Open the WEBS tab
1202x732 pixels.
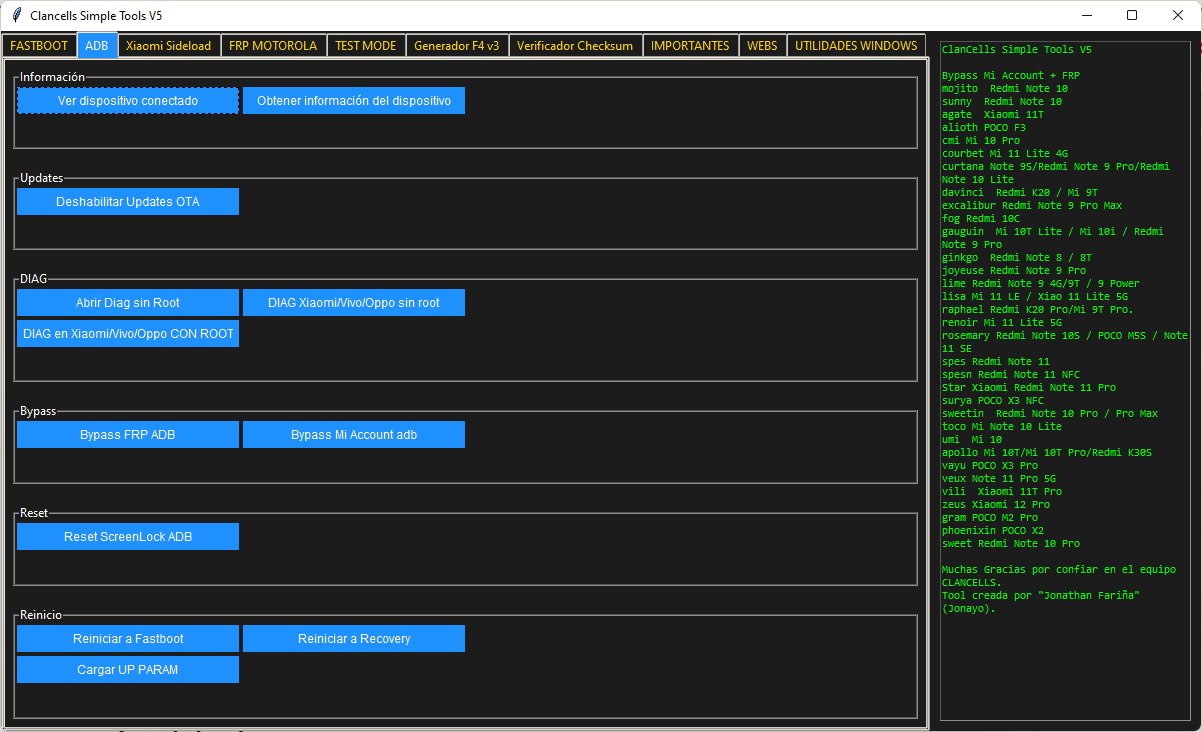(x=762, y=45)
